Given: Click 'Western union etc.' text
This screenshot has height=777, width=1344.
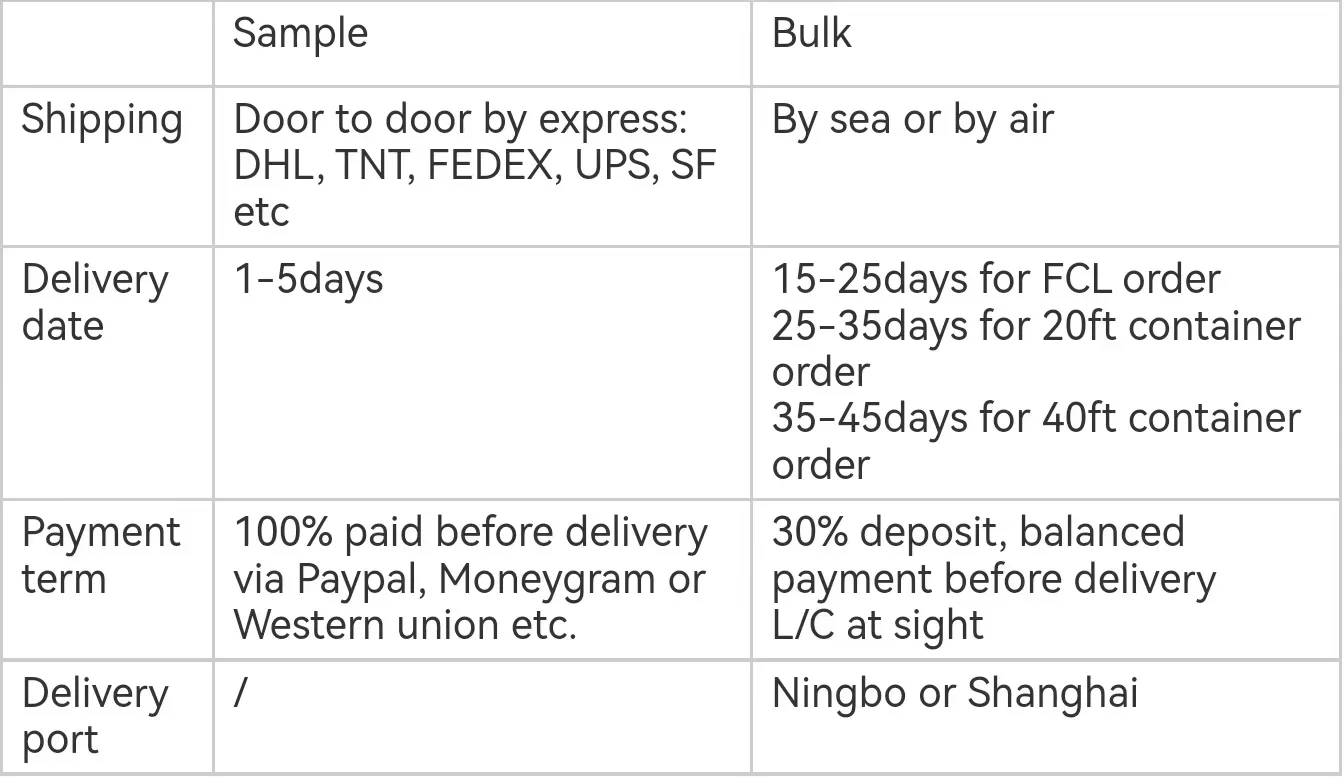Looking at the screenshot, I should pos(405,625).
